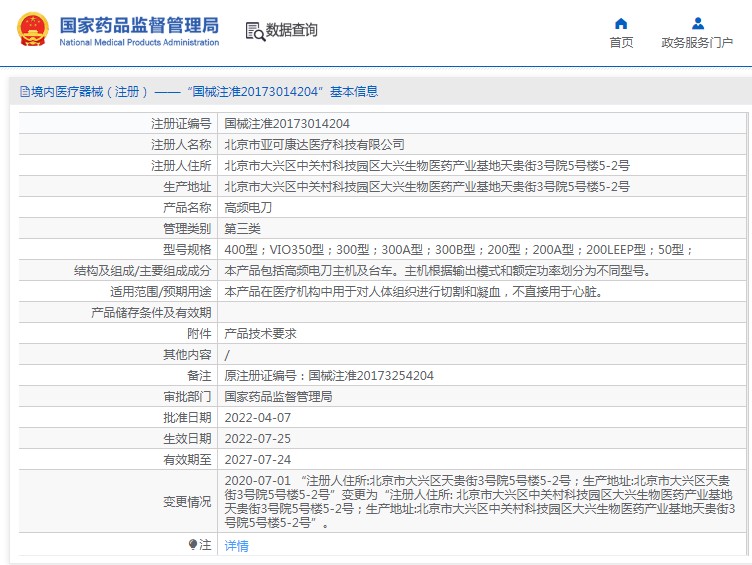Click the 境内医疗器械（注册）heading text
The image size is (752, 565).
(89, 92)
